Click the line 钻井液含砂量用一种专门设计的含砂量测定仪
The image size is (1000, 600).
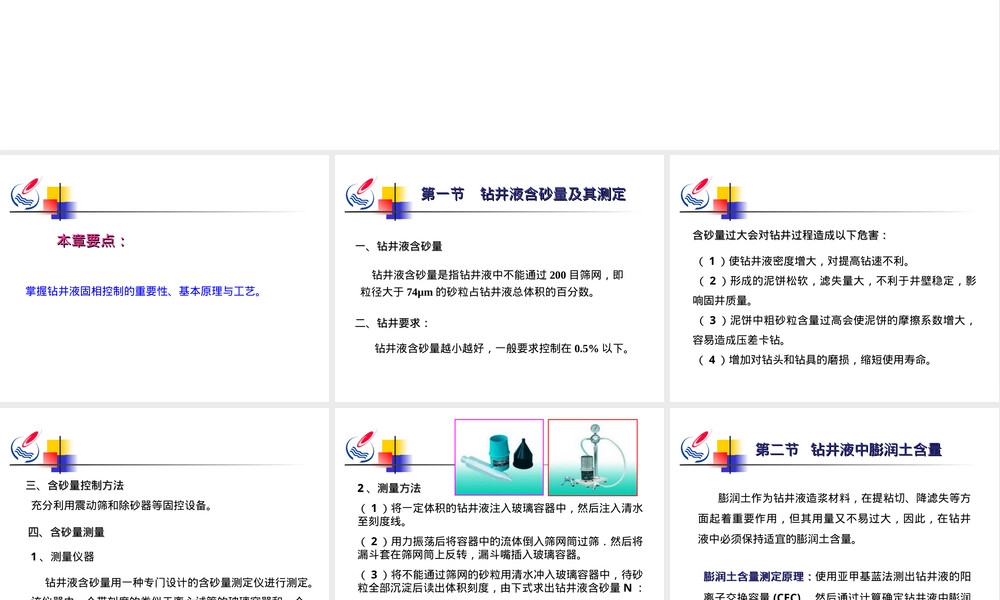pos(179,582)
